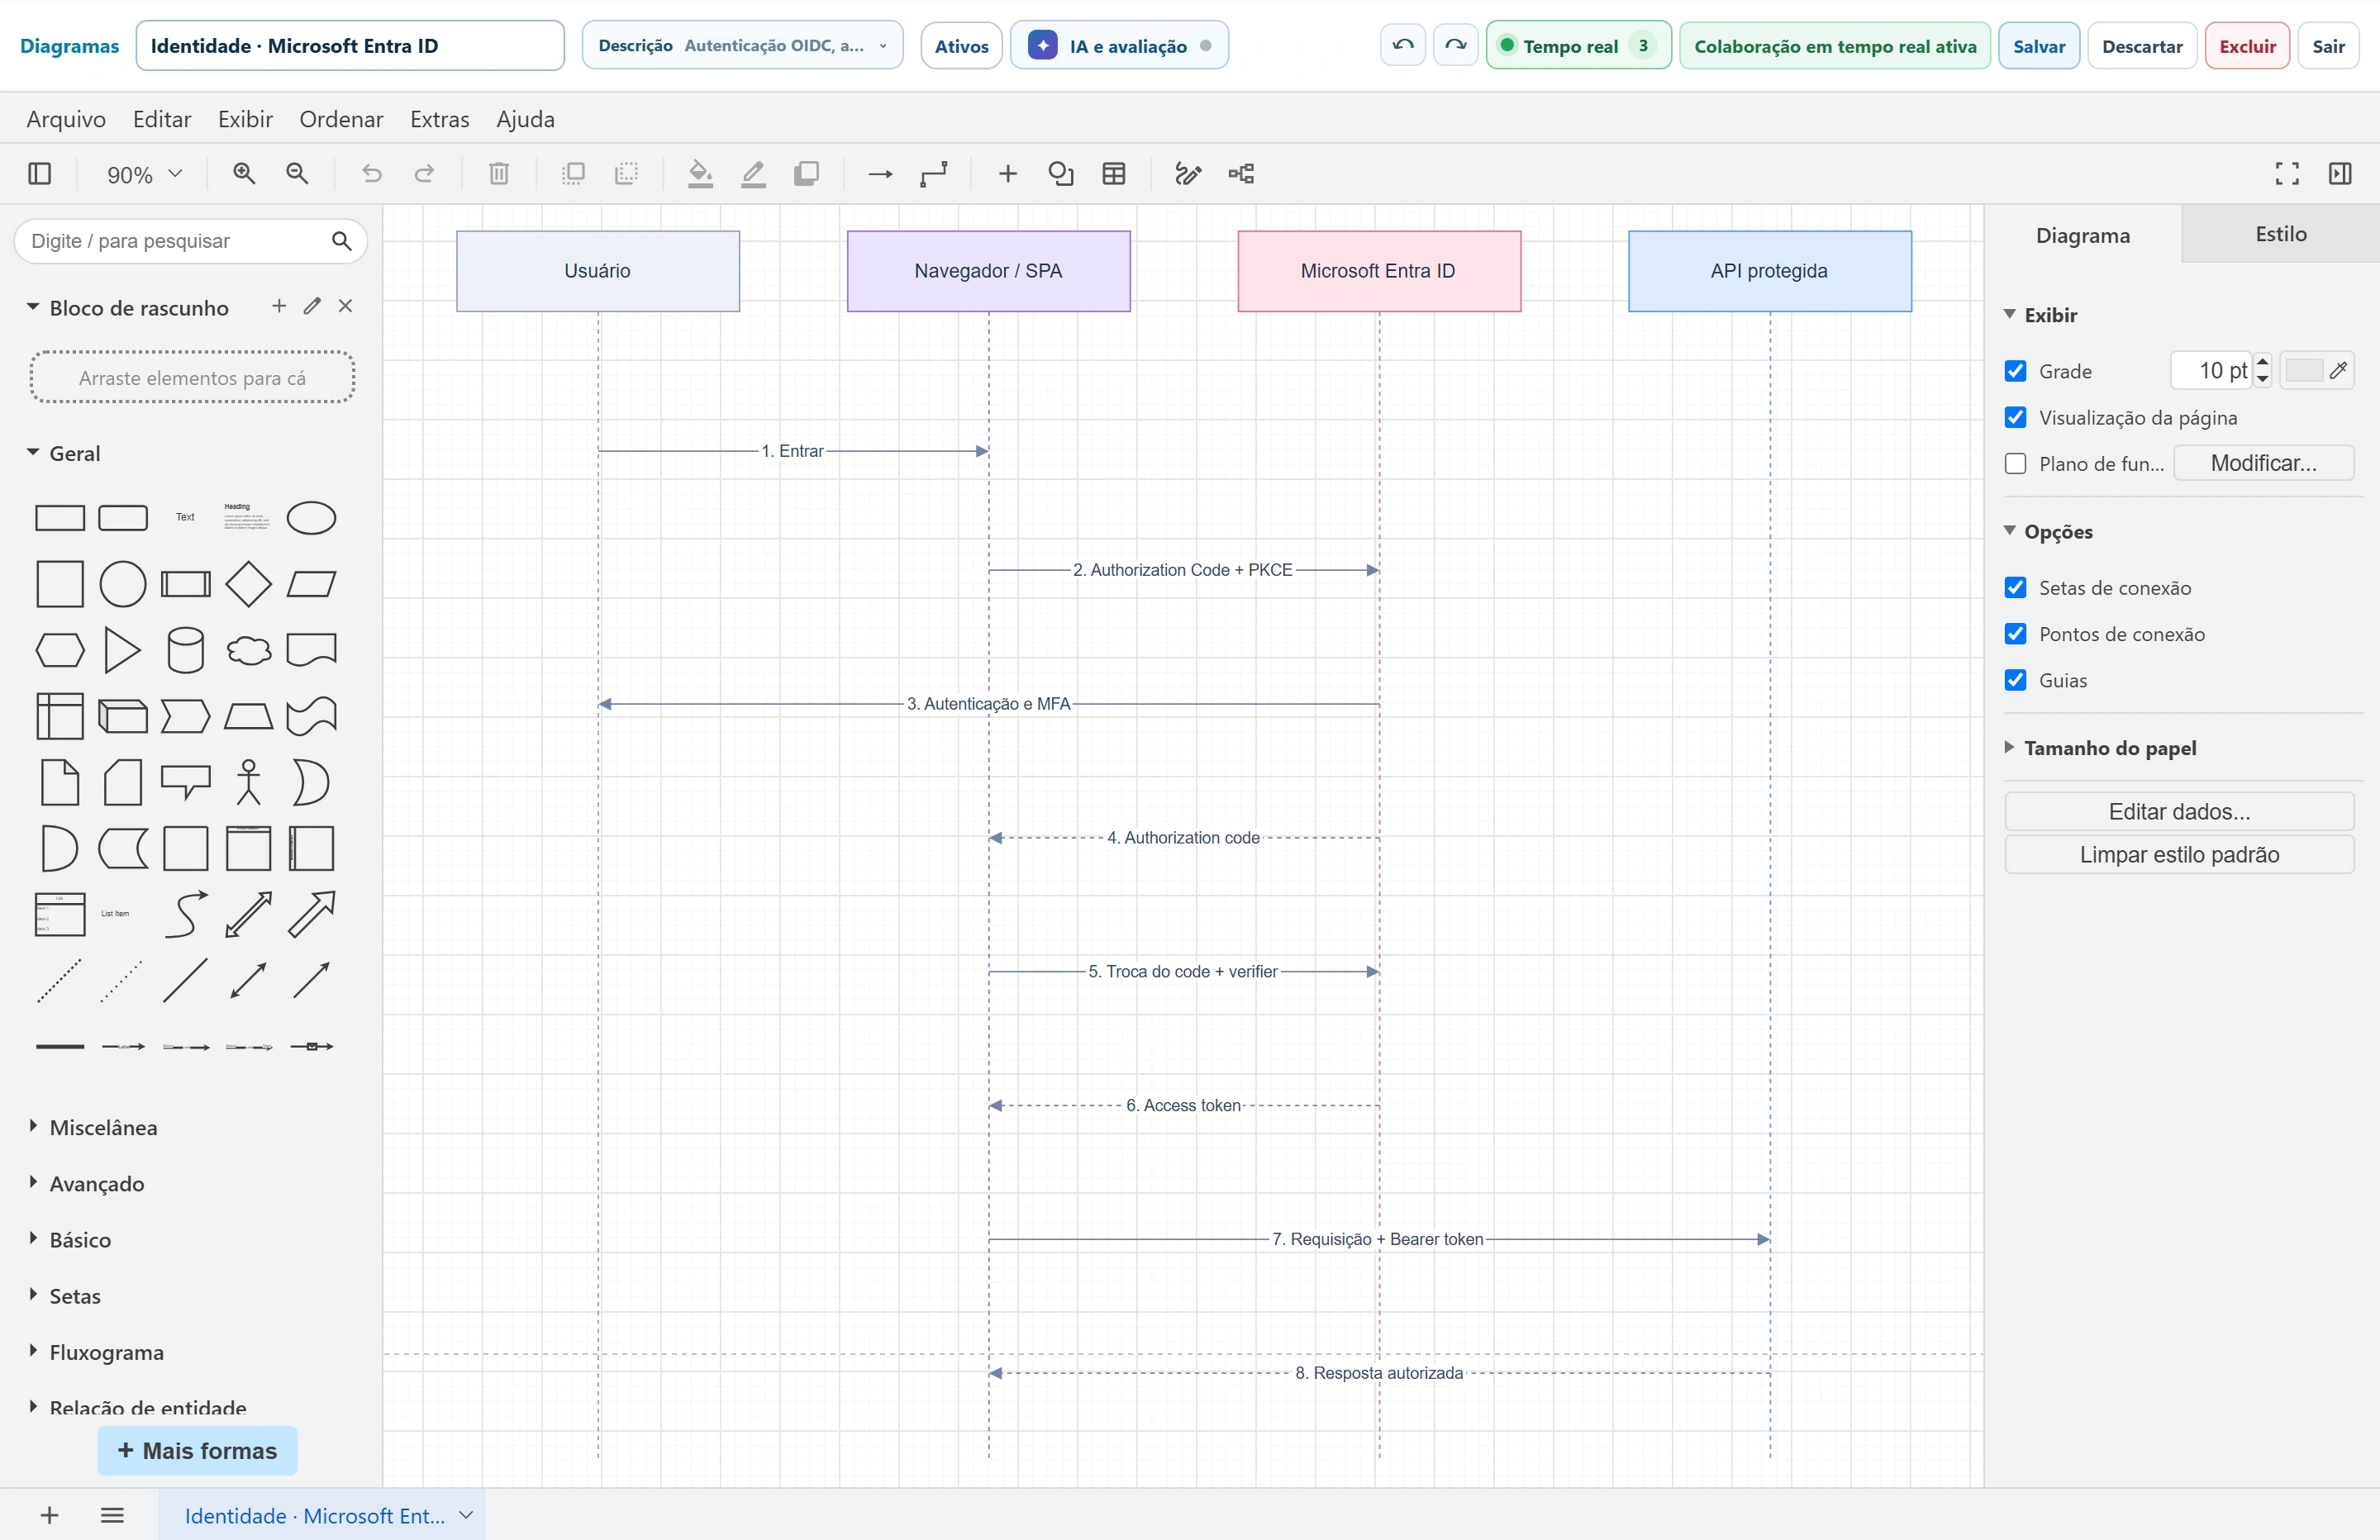Select the cloud shape in Geral
The height and width of the screenshot is (1540, 2380).
[x=248, y=650]
